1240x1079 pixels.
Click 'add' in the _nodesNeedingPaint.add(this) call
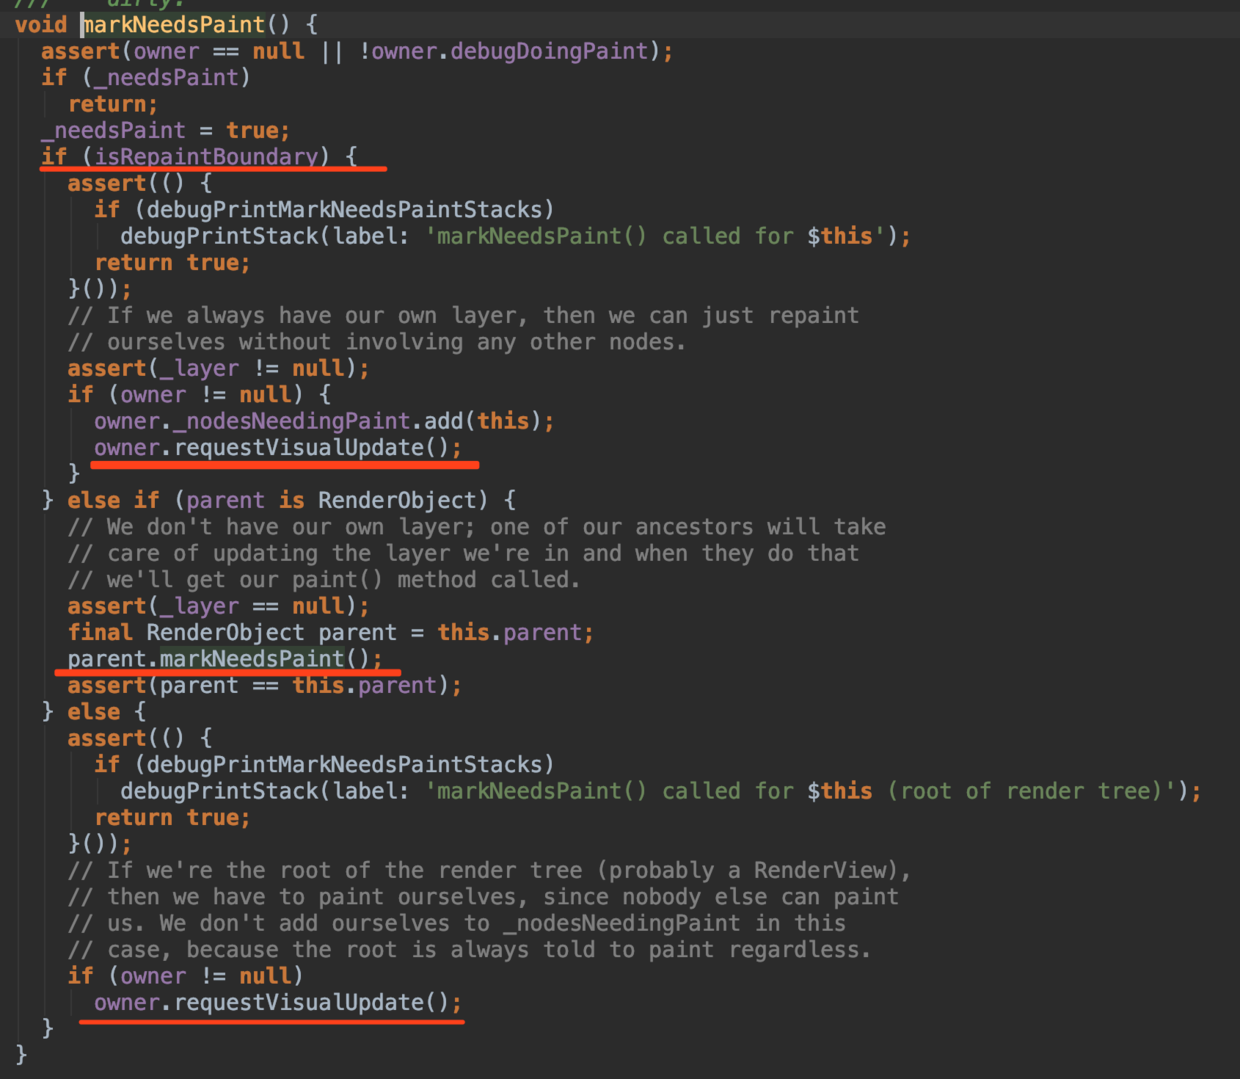(444, 422)
